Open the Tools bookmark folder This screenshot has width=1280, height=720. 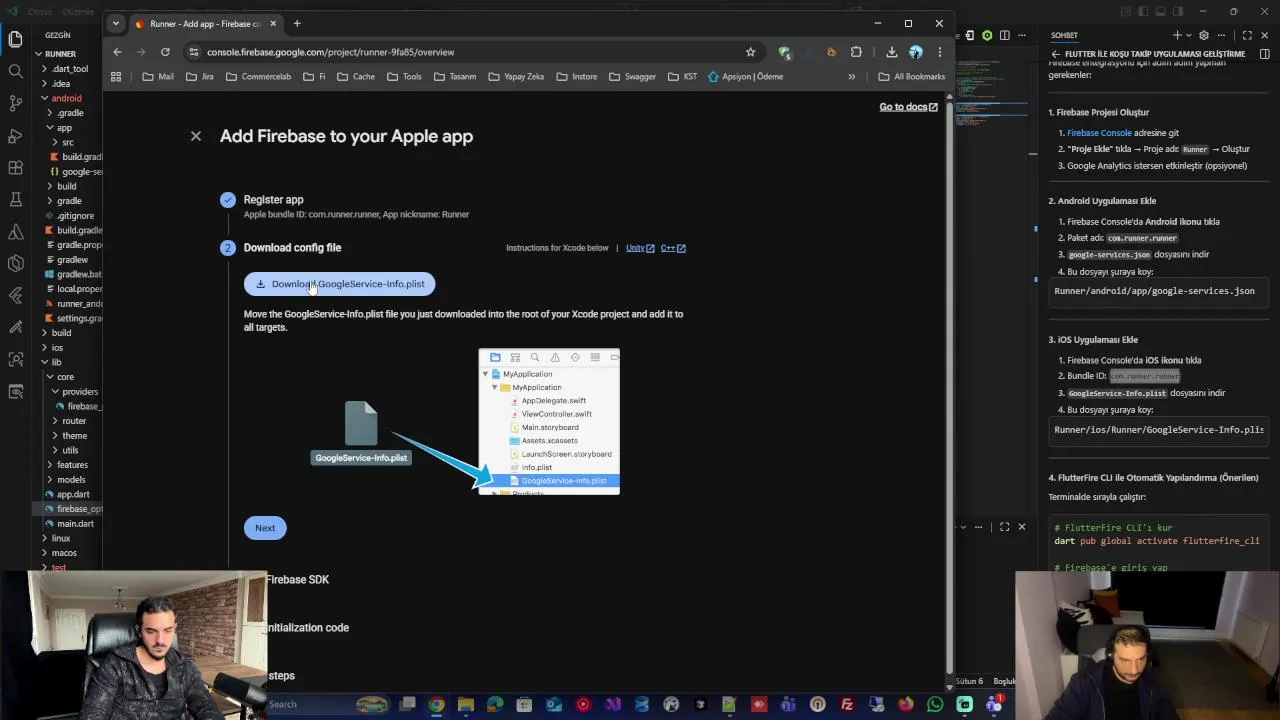tap(404, 76)
